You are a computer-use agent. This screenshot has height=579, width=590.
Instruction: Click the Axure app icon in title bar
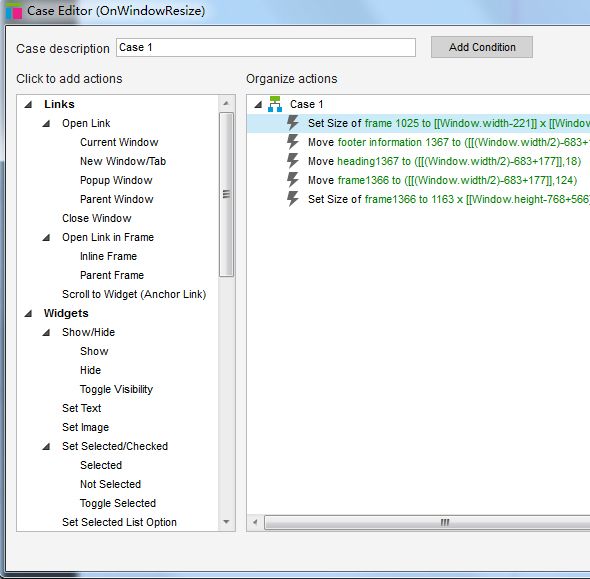[14, 11]
